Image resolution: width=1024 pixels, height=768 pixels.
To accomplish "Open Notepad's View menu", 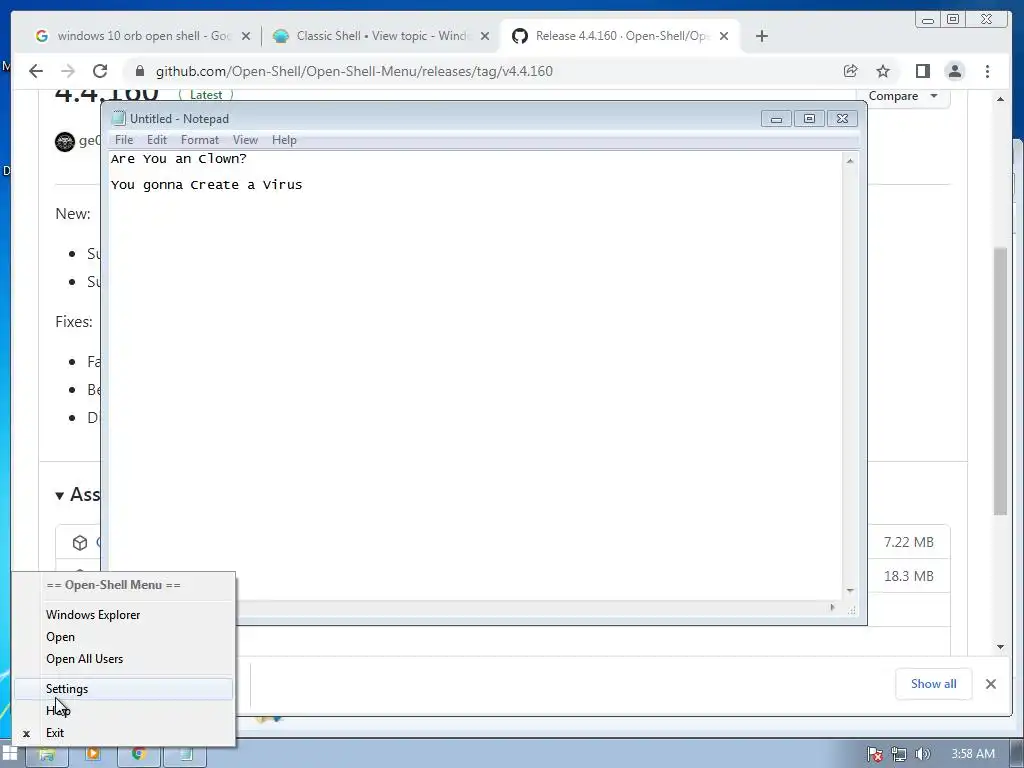I will pyautogui.click(x=246, y=140).
